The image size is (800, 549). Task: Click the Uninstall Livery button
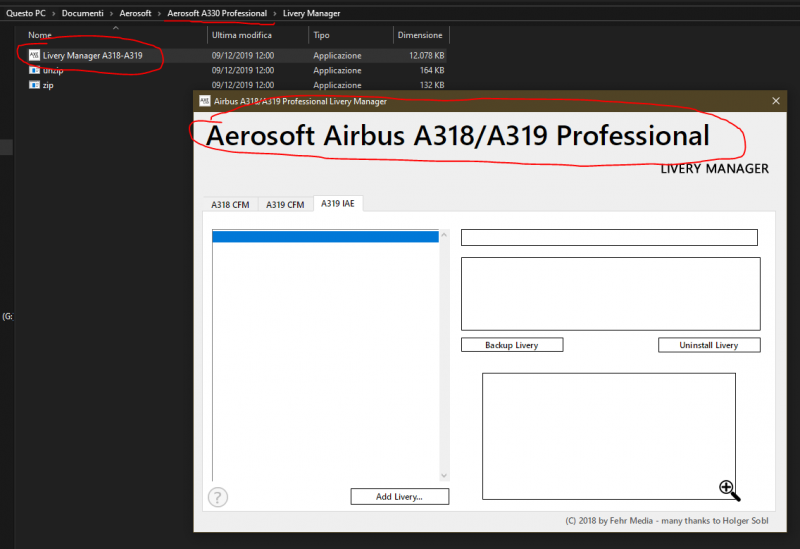709,345
